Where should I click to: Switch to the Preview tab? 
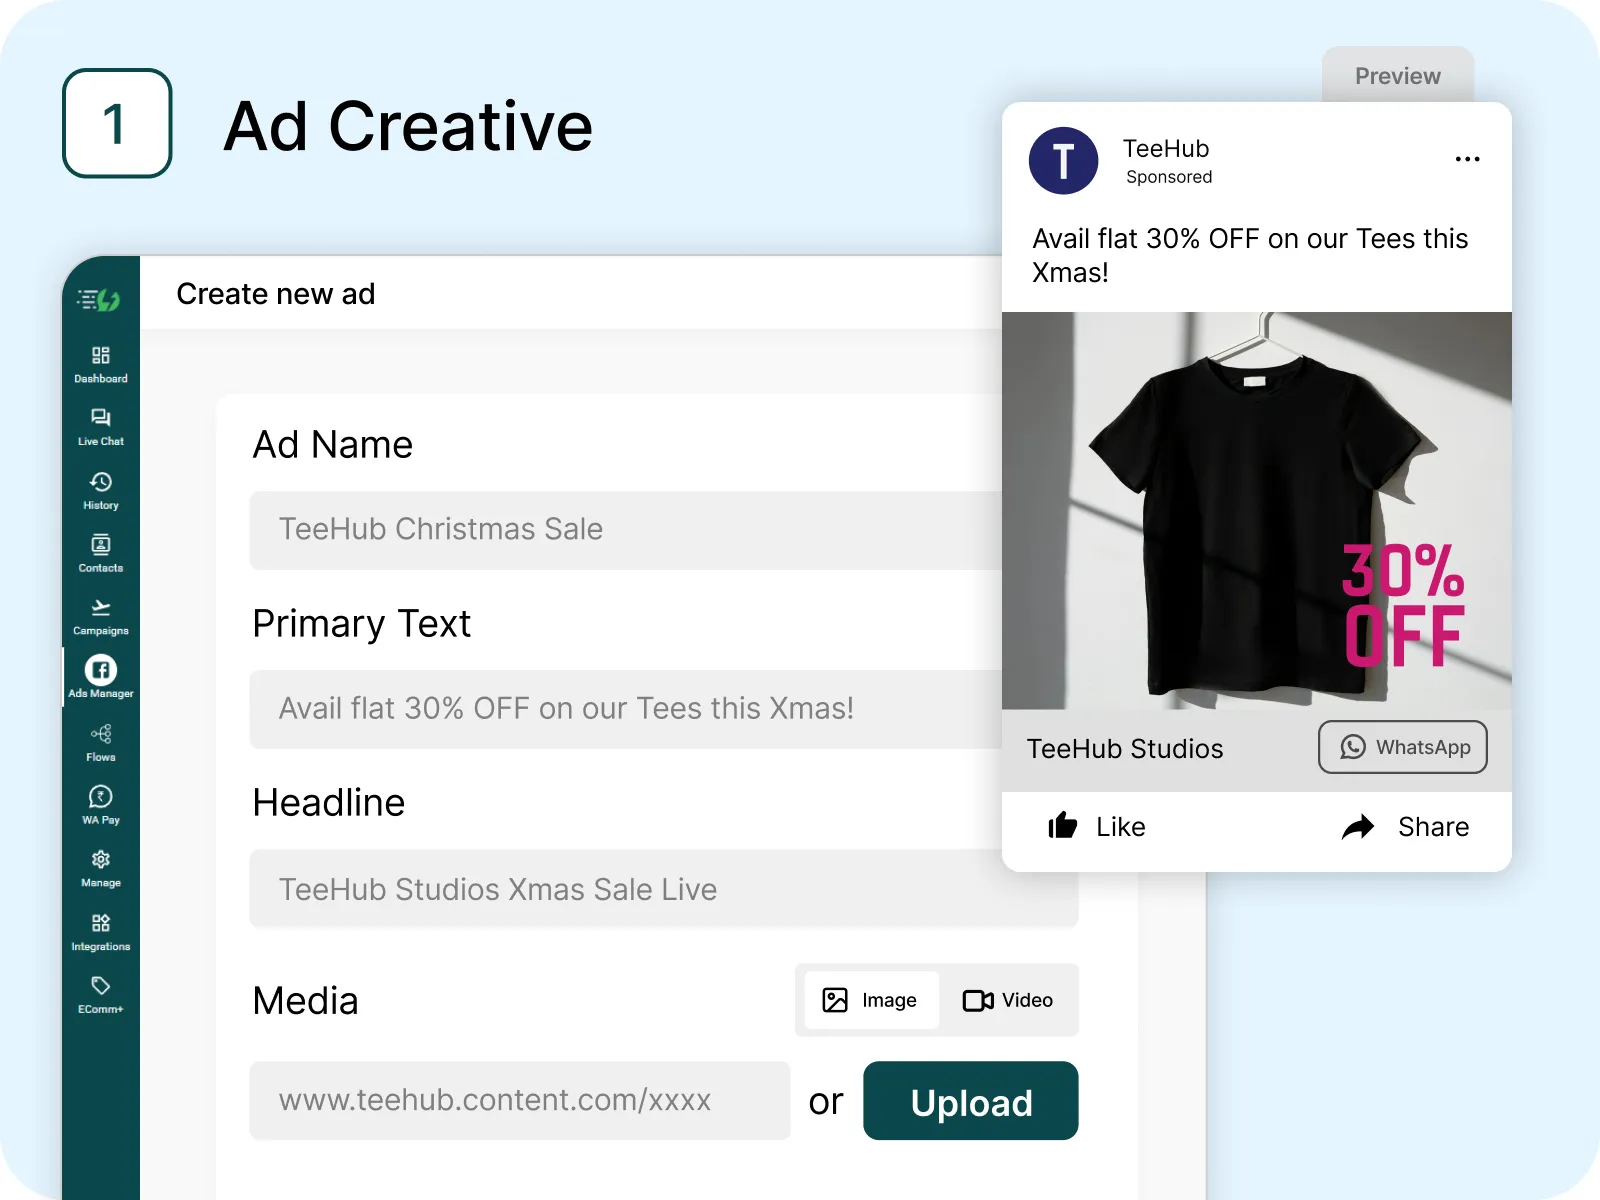pyautogui.click(x=1397, y=76)
